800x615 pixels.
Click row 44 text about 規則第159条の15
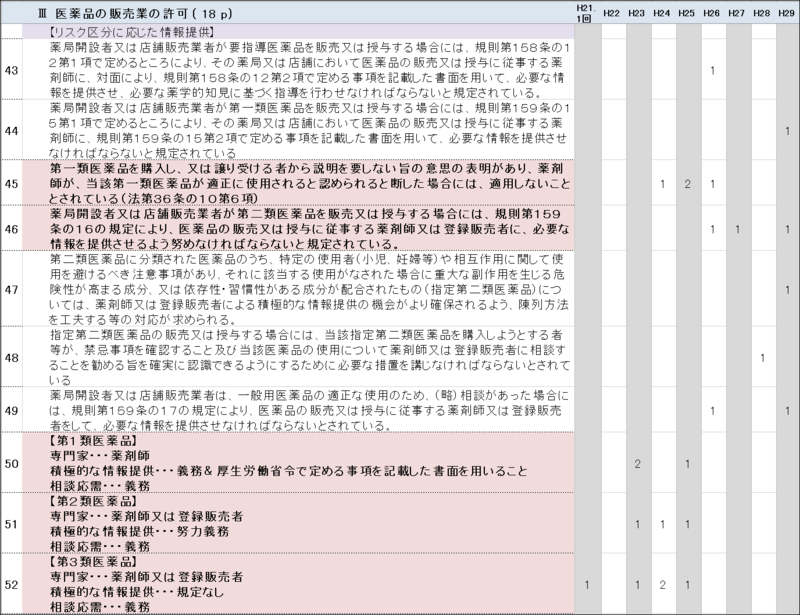(309, 131)
